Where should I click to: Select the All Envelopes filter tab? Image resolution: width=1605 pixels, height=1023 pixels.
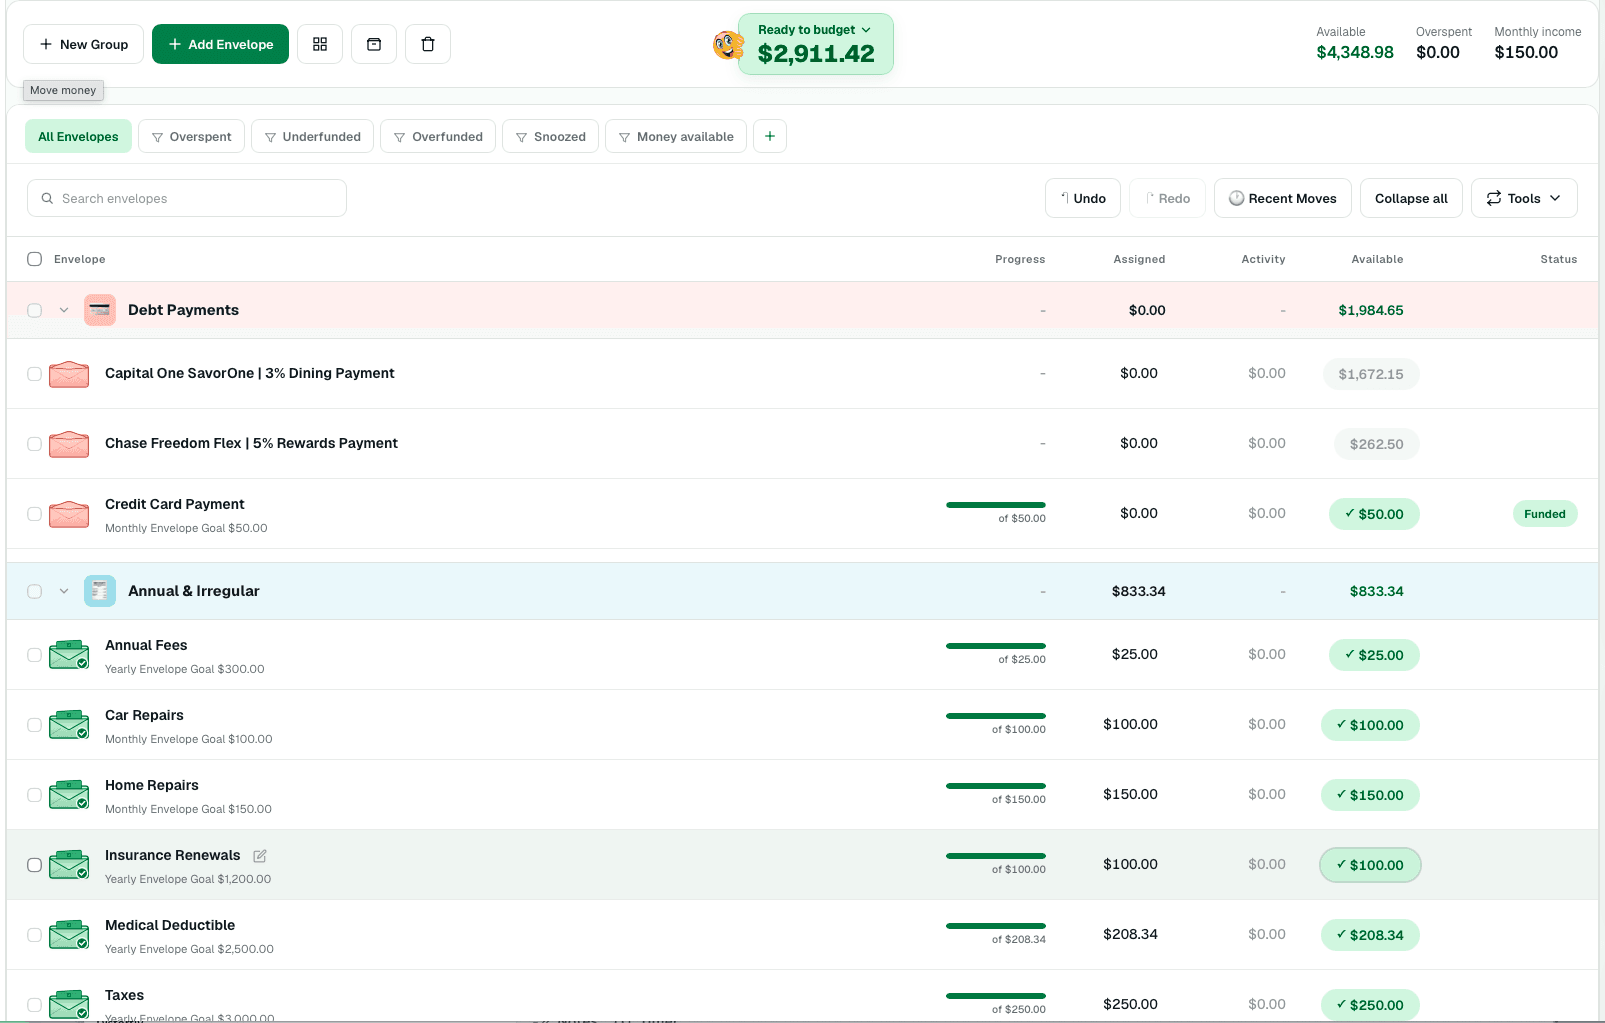(x=78, y=136)
